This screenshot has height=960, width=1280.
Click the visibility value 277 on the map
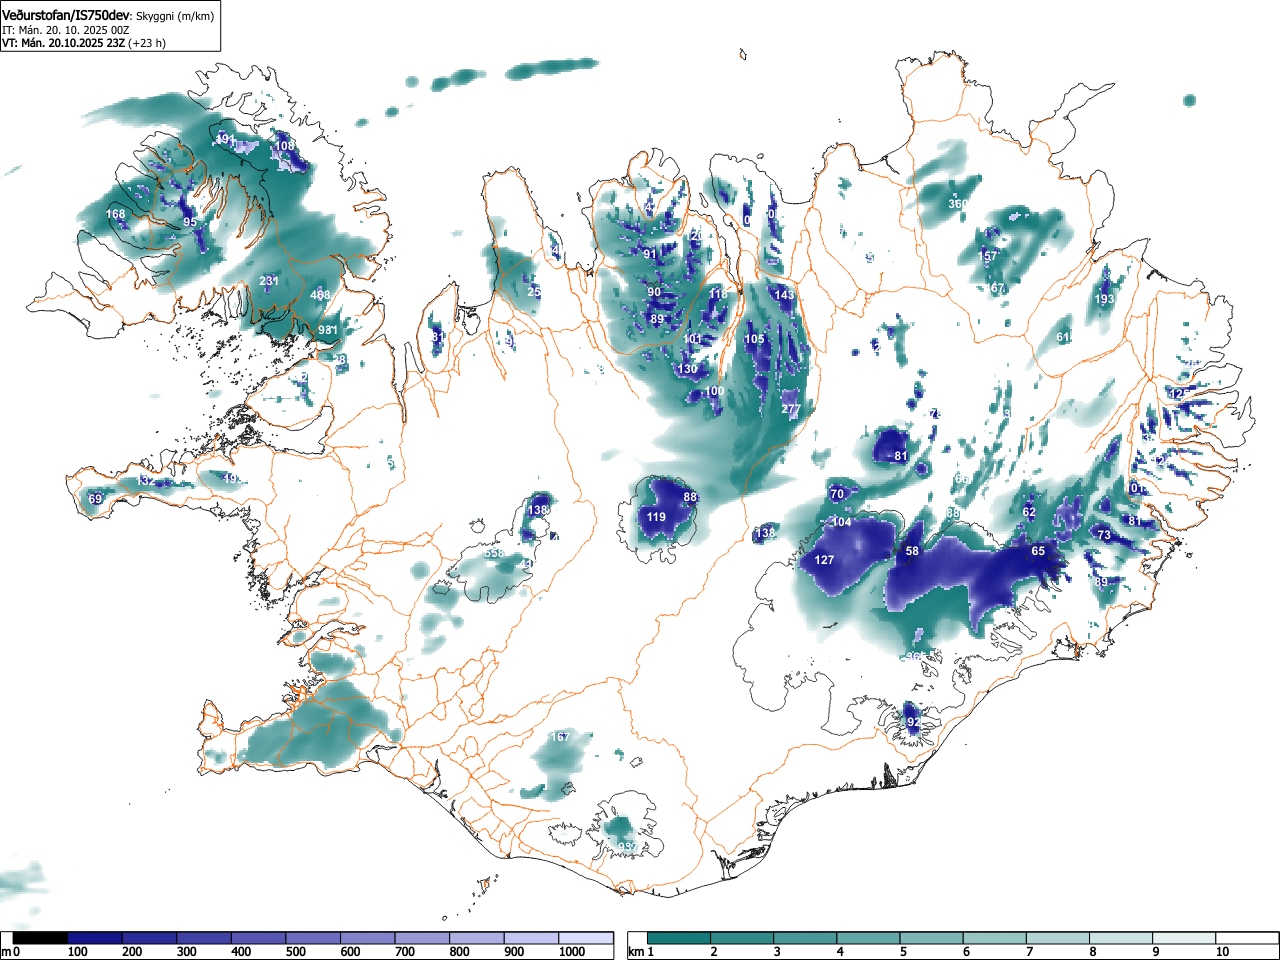pos(791,409)
